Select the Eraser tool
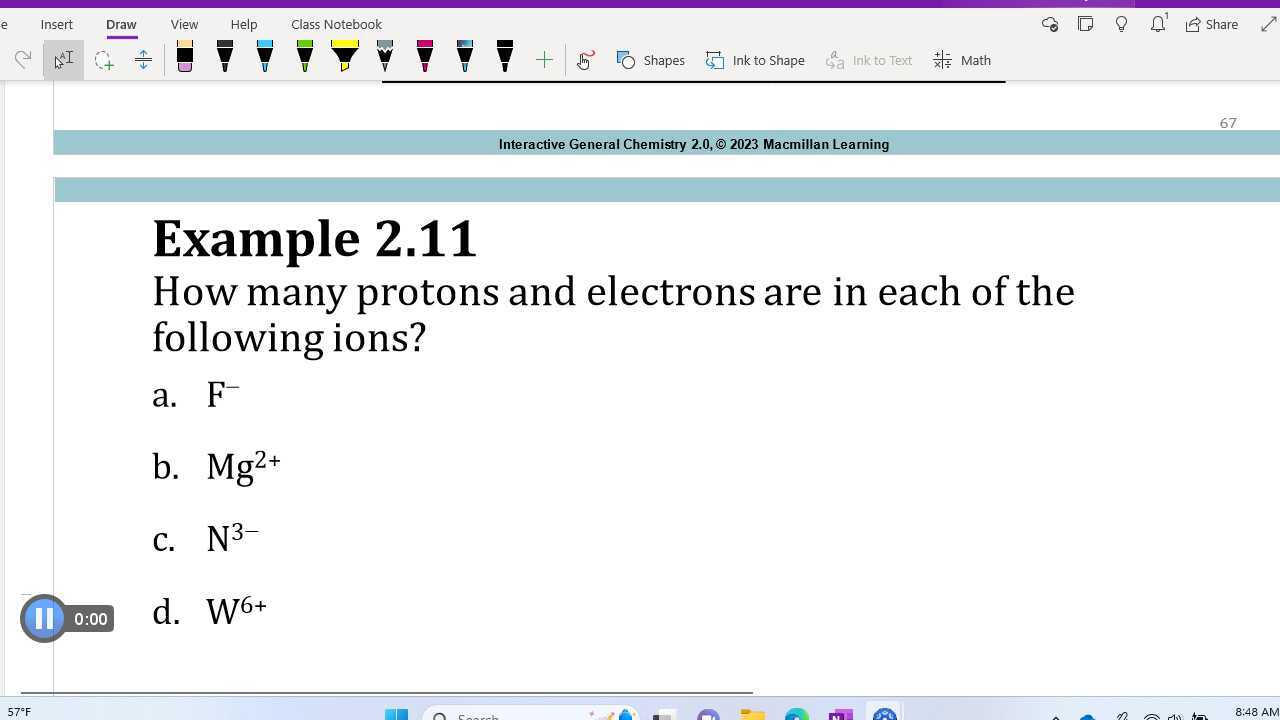This screenshot has height=720, width=1280. click(x=185, y=58)
